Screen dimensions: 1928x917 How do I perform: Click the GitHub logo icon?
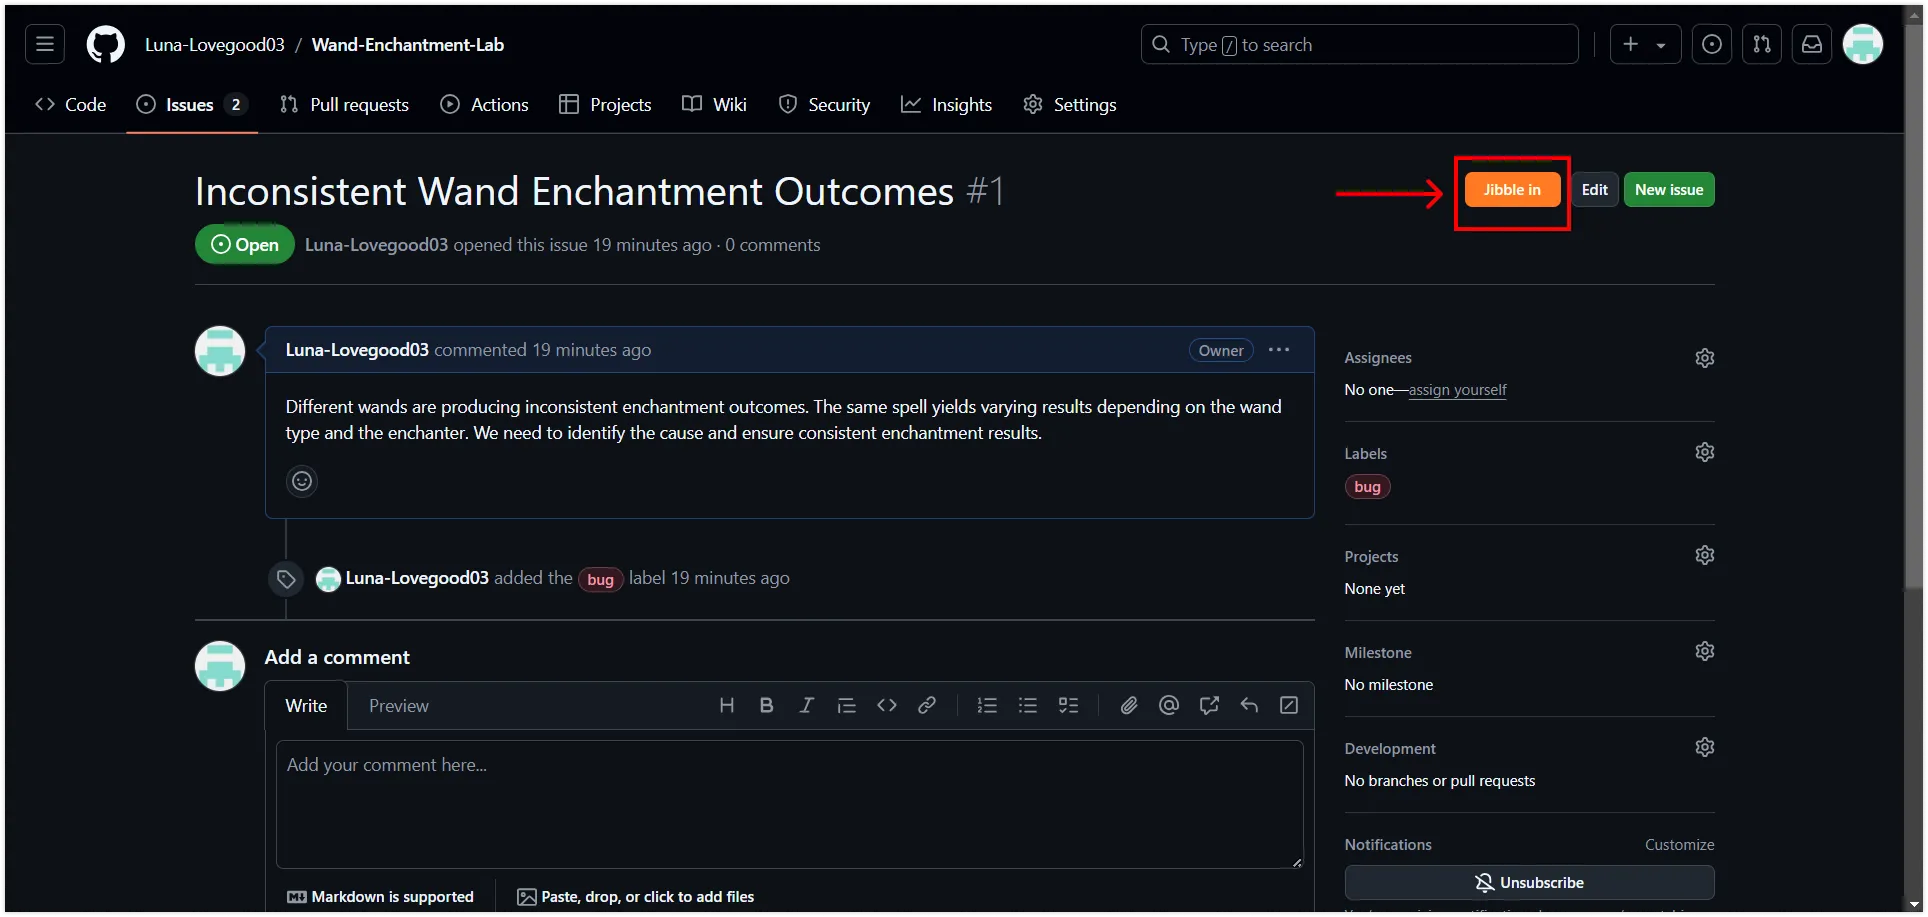tap(105, 45)
